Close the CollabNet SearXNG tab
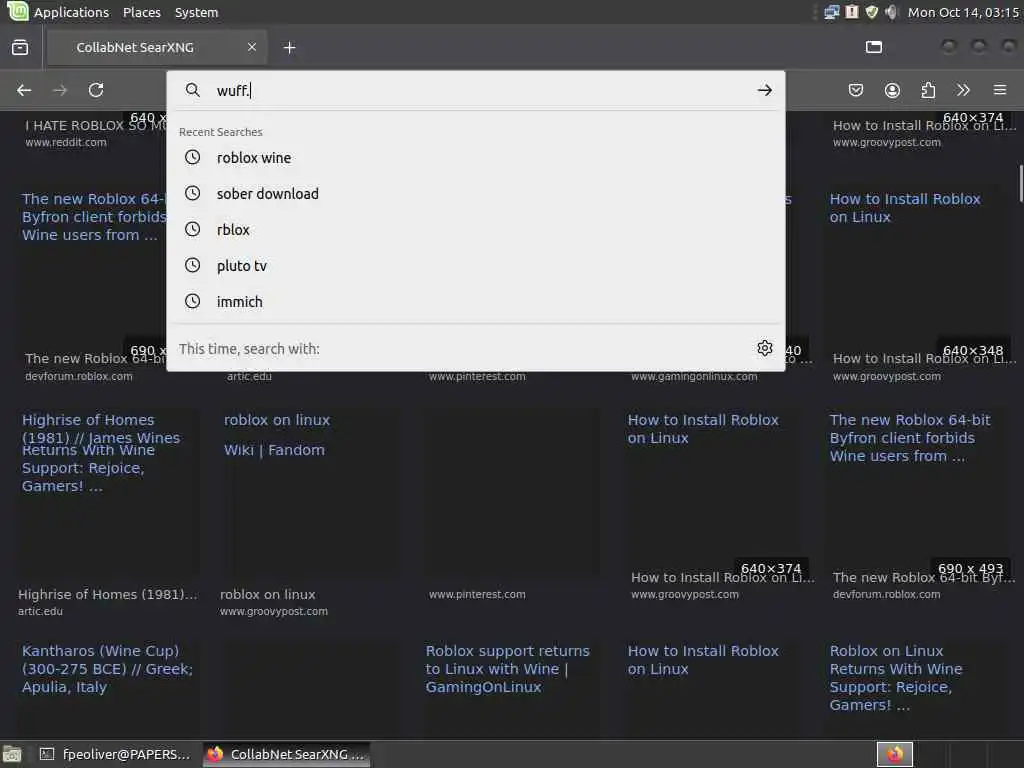Screen dimensions: 1024x768 [x=252, y=47]
